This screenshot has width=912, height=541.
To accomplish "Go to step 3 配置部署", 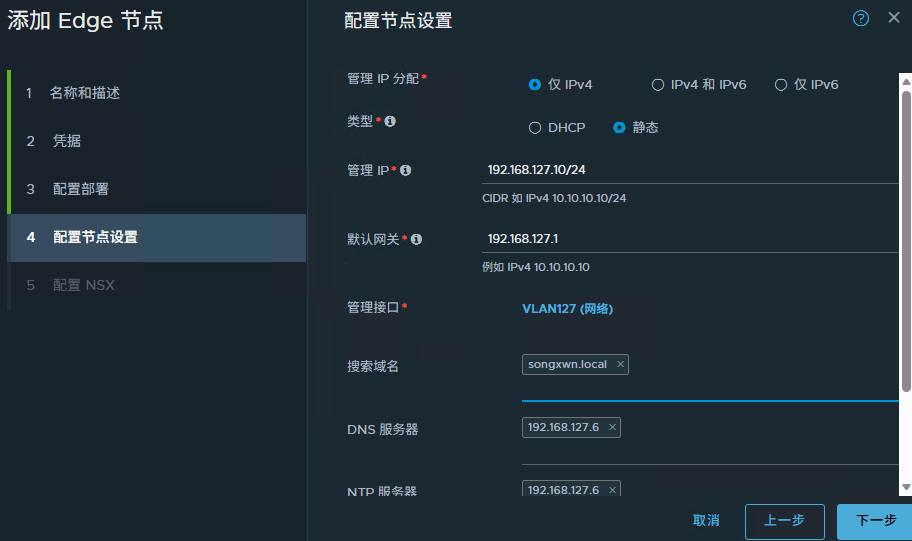I will tap(80, 189).
